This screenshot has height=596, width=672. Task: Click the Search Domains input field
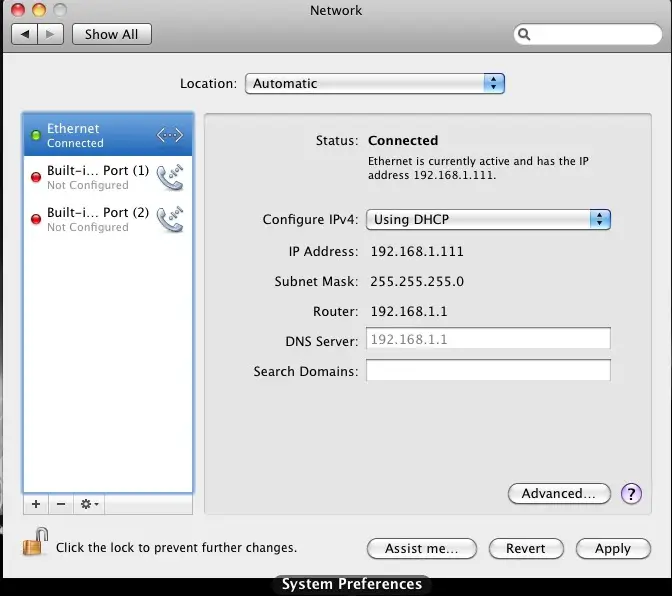click(487, 371)
